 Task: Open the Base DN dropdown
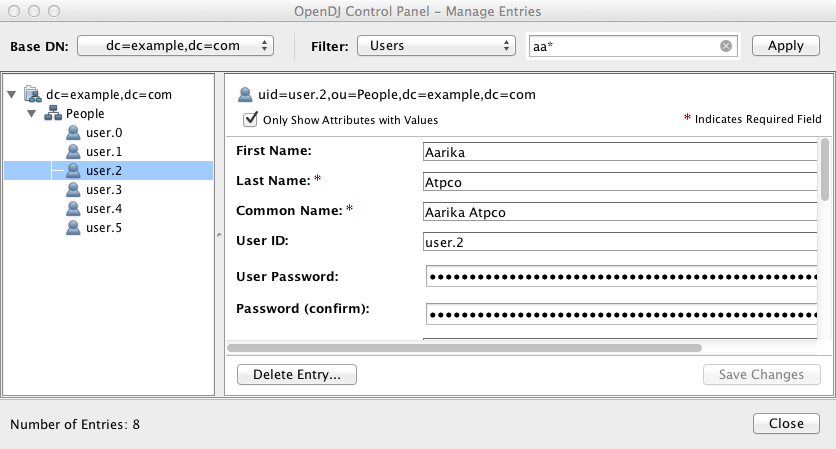tap(175, 46)
